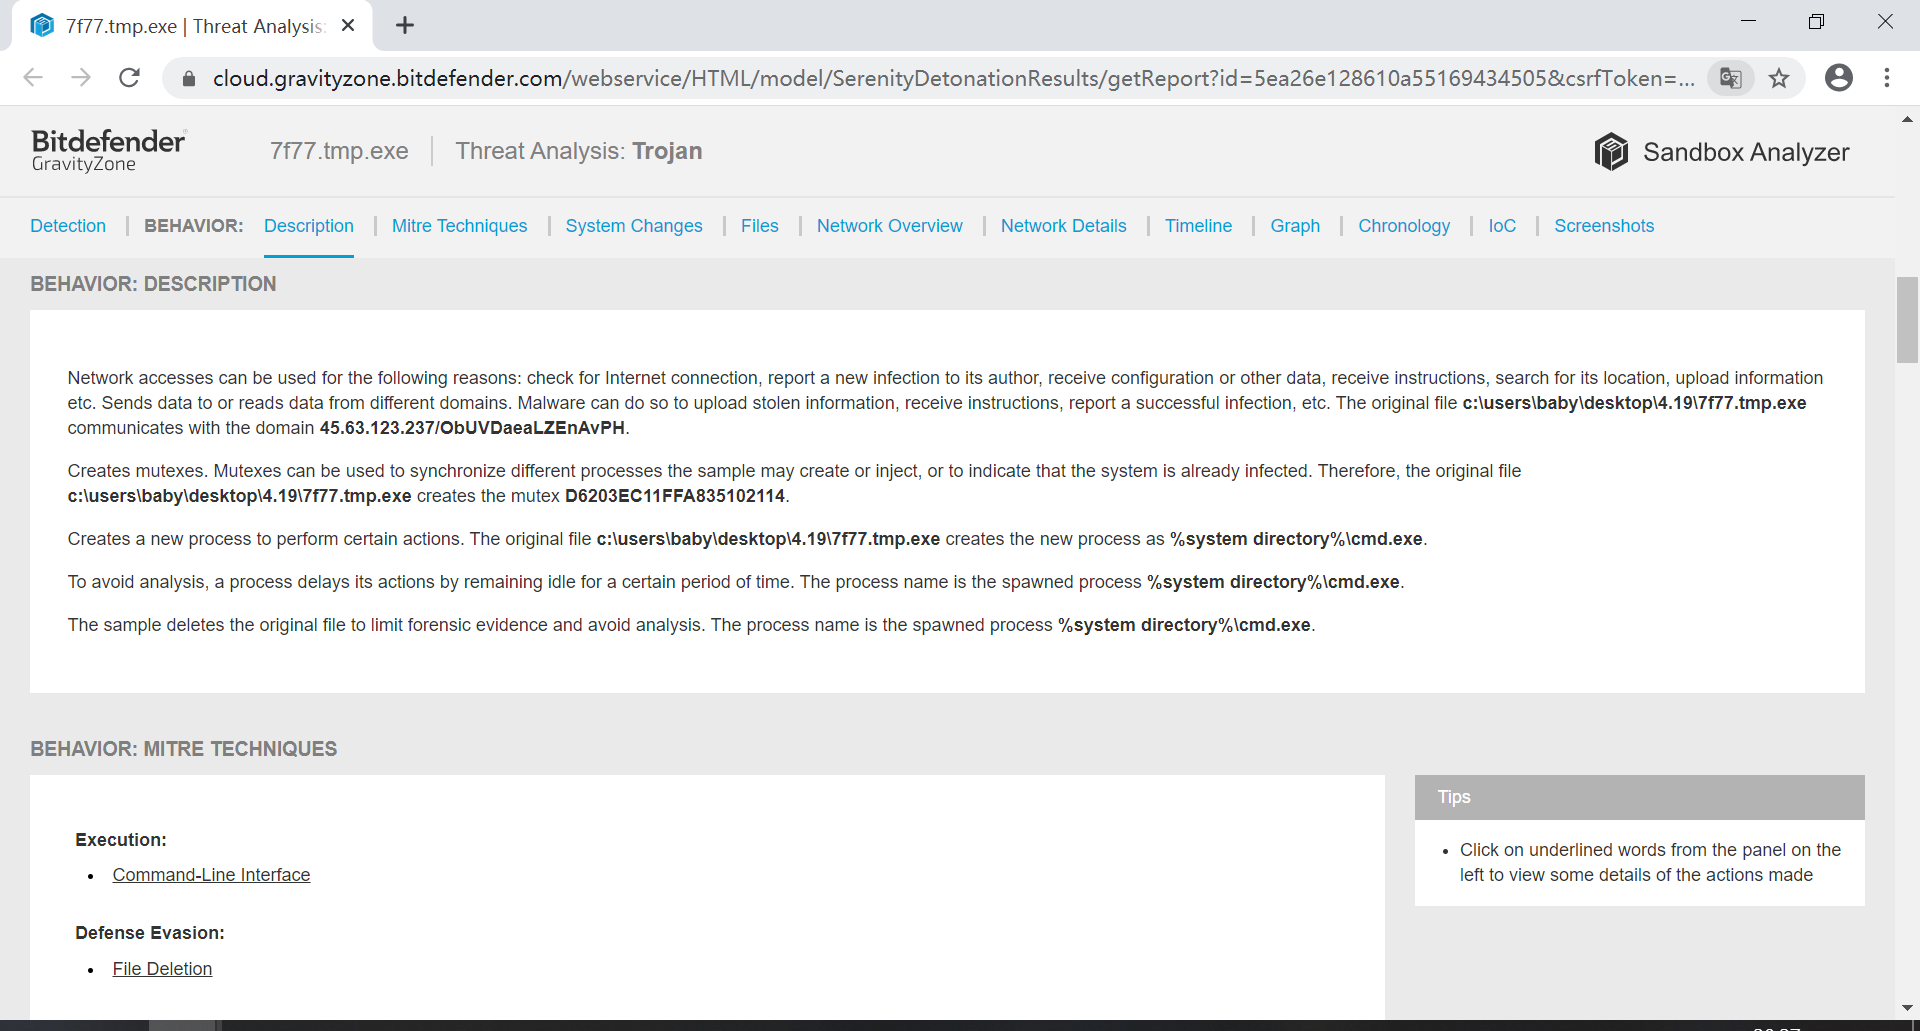1920x1031 pixels.
Task: Open the Detection section
Action: pos(68,226)
